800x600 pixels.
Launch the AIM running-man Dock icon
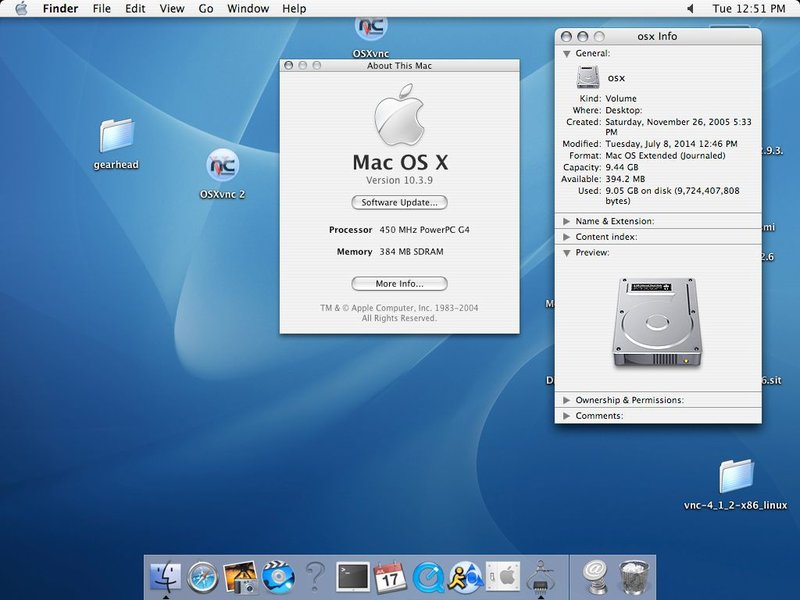[x=465, y=577]
